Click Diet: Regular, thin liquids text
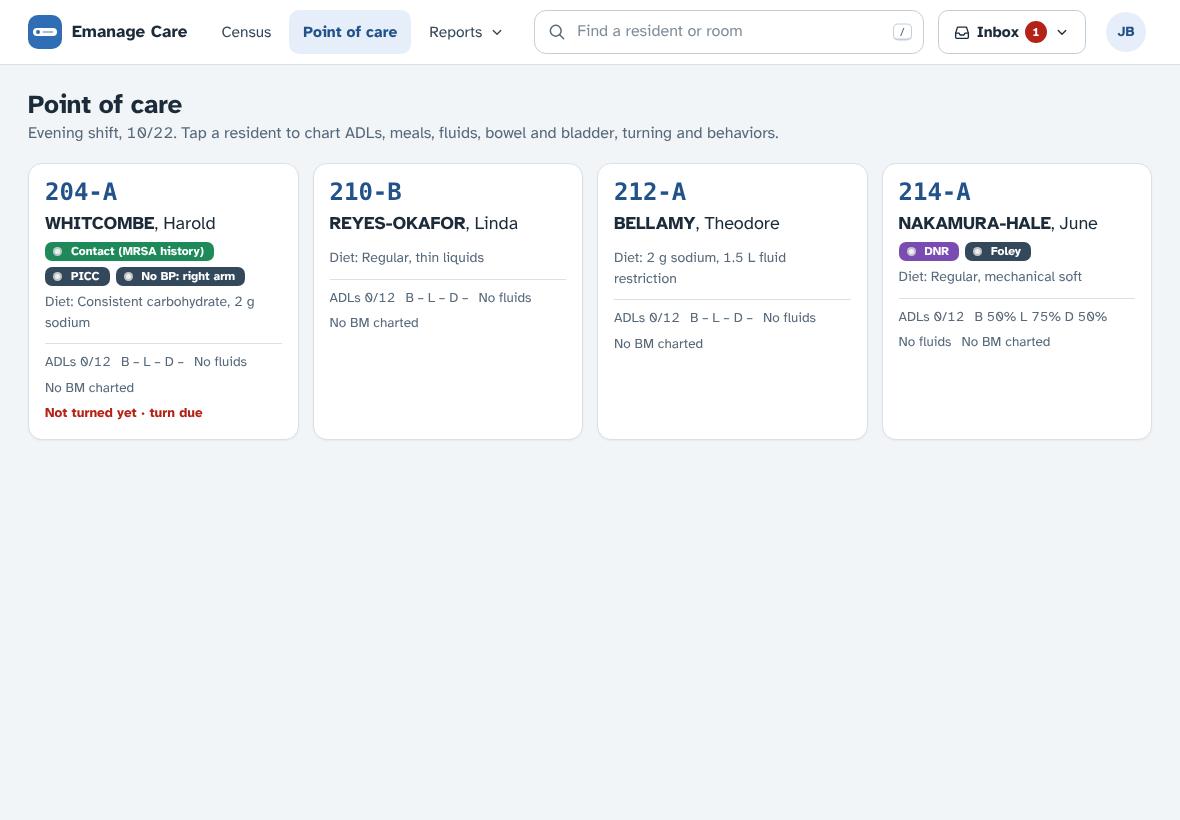Viewport: 1180px width, 820px height. [x=406, y=257]
